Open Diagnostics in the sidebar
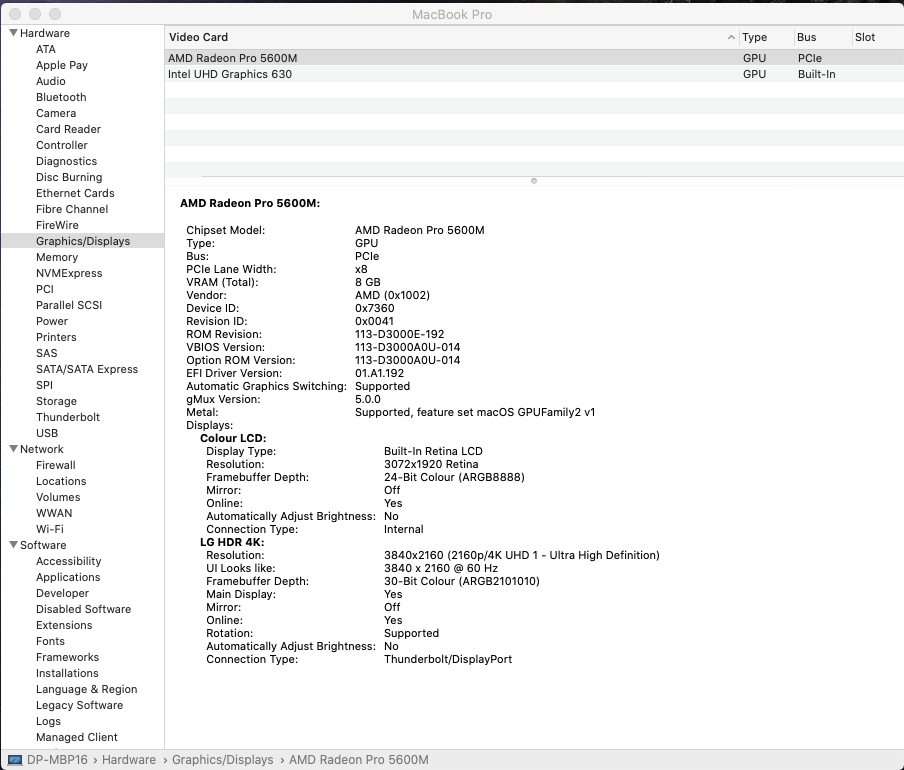The width and height of the screenshot is (904, 770). coord(66,161)
